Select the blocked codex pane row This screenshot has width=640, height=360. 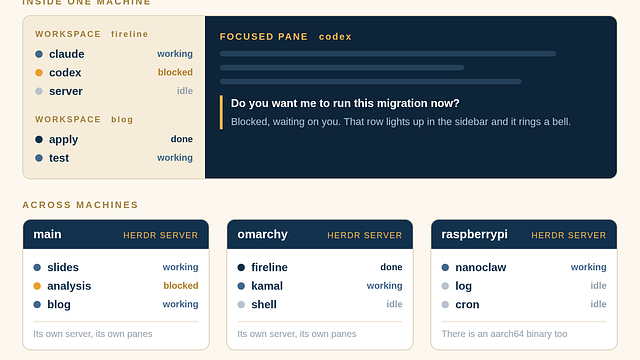click(x=114, y=73)
